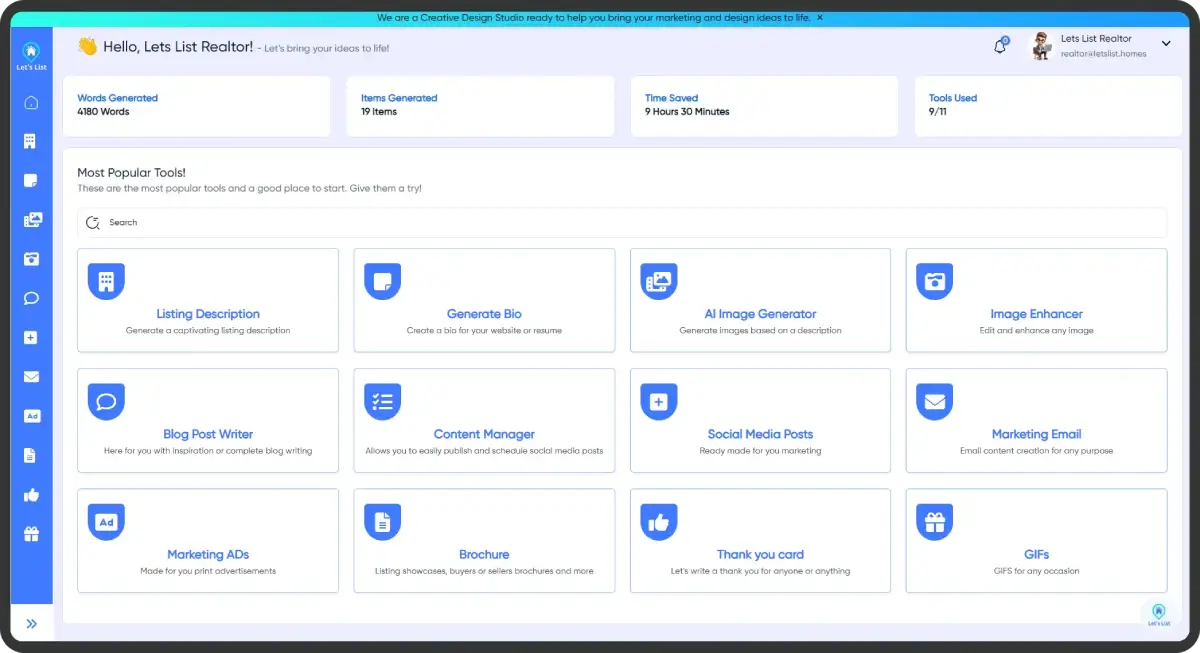
Task: Launch the AI Image Generator tool
Action: coord(760,300)
